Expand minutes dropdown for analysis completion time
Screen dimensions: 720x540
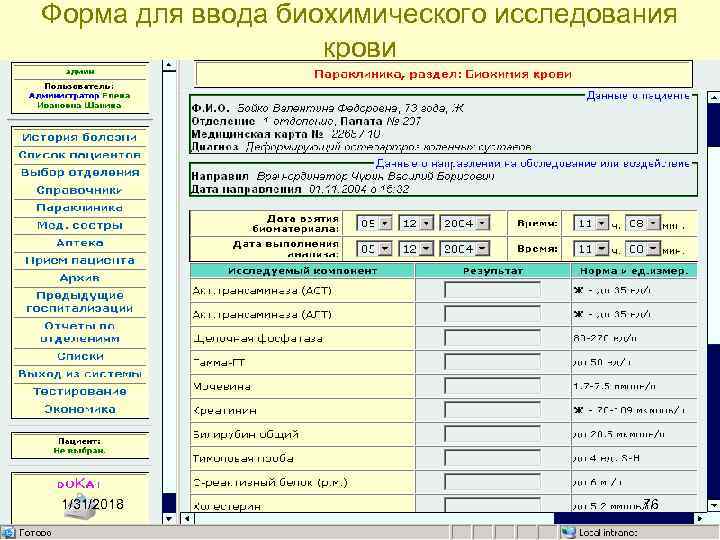[653, 248]
